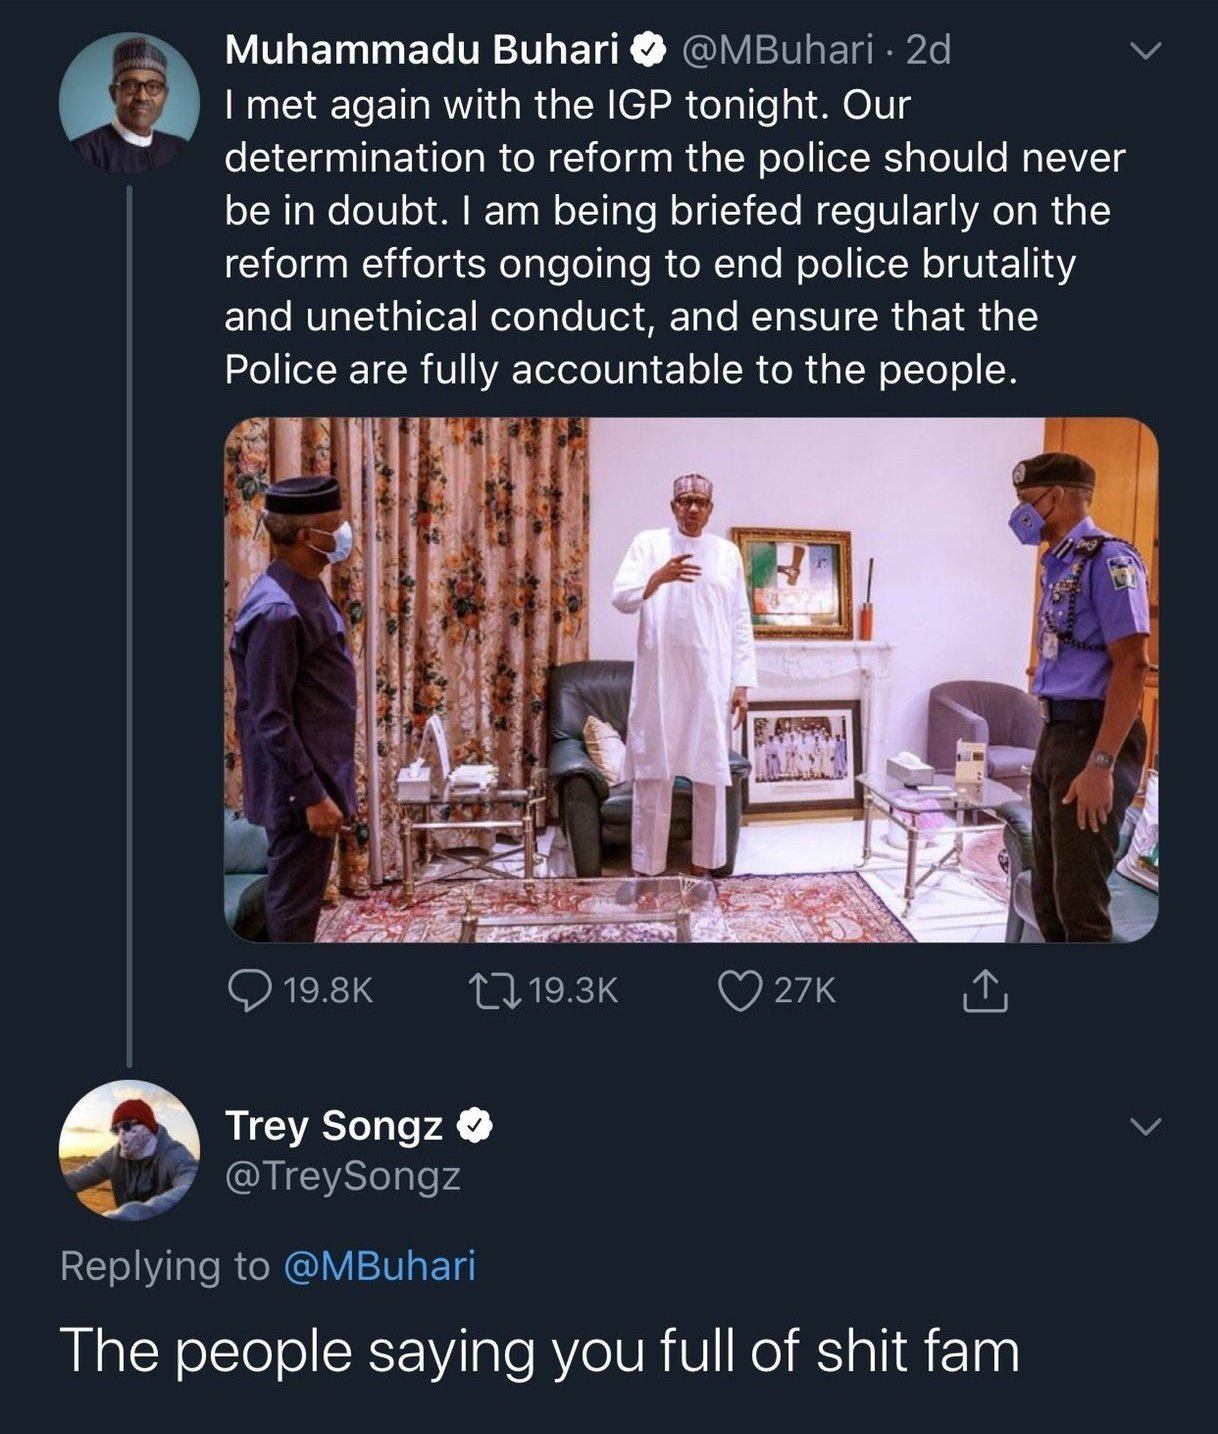Image resolution: width=1218 pixels, height=1434 pixels.
Task: Click the share upload icon
Action: click(984, 990)
